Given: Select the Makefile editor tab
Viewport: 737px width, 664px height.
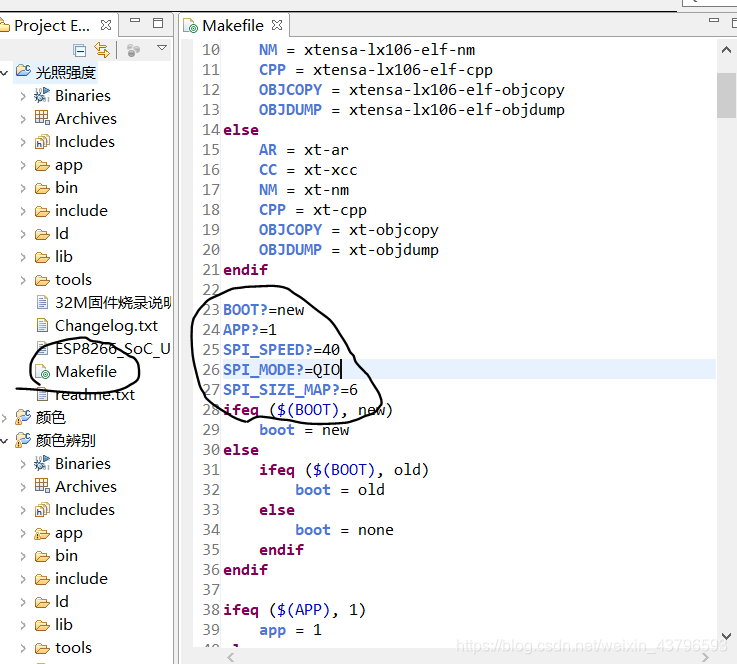Looking at the screenshot, I should click(x=233, y=25).
